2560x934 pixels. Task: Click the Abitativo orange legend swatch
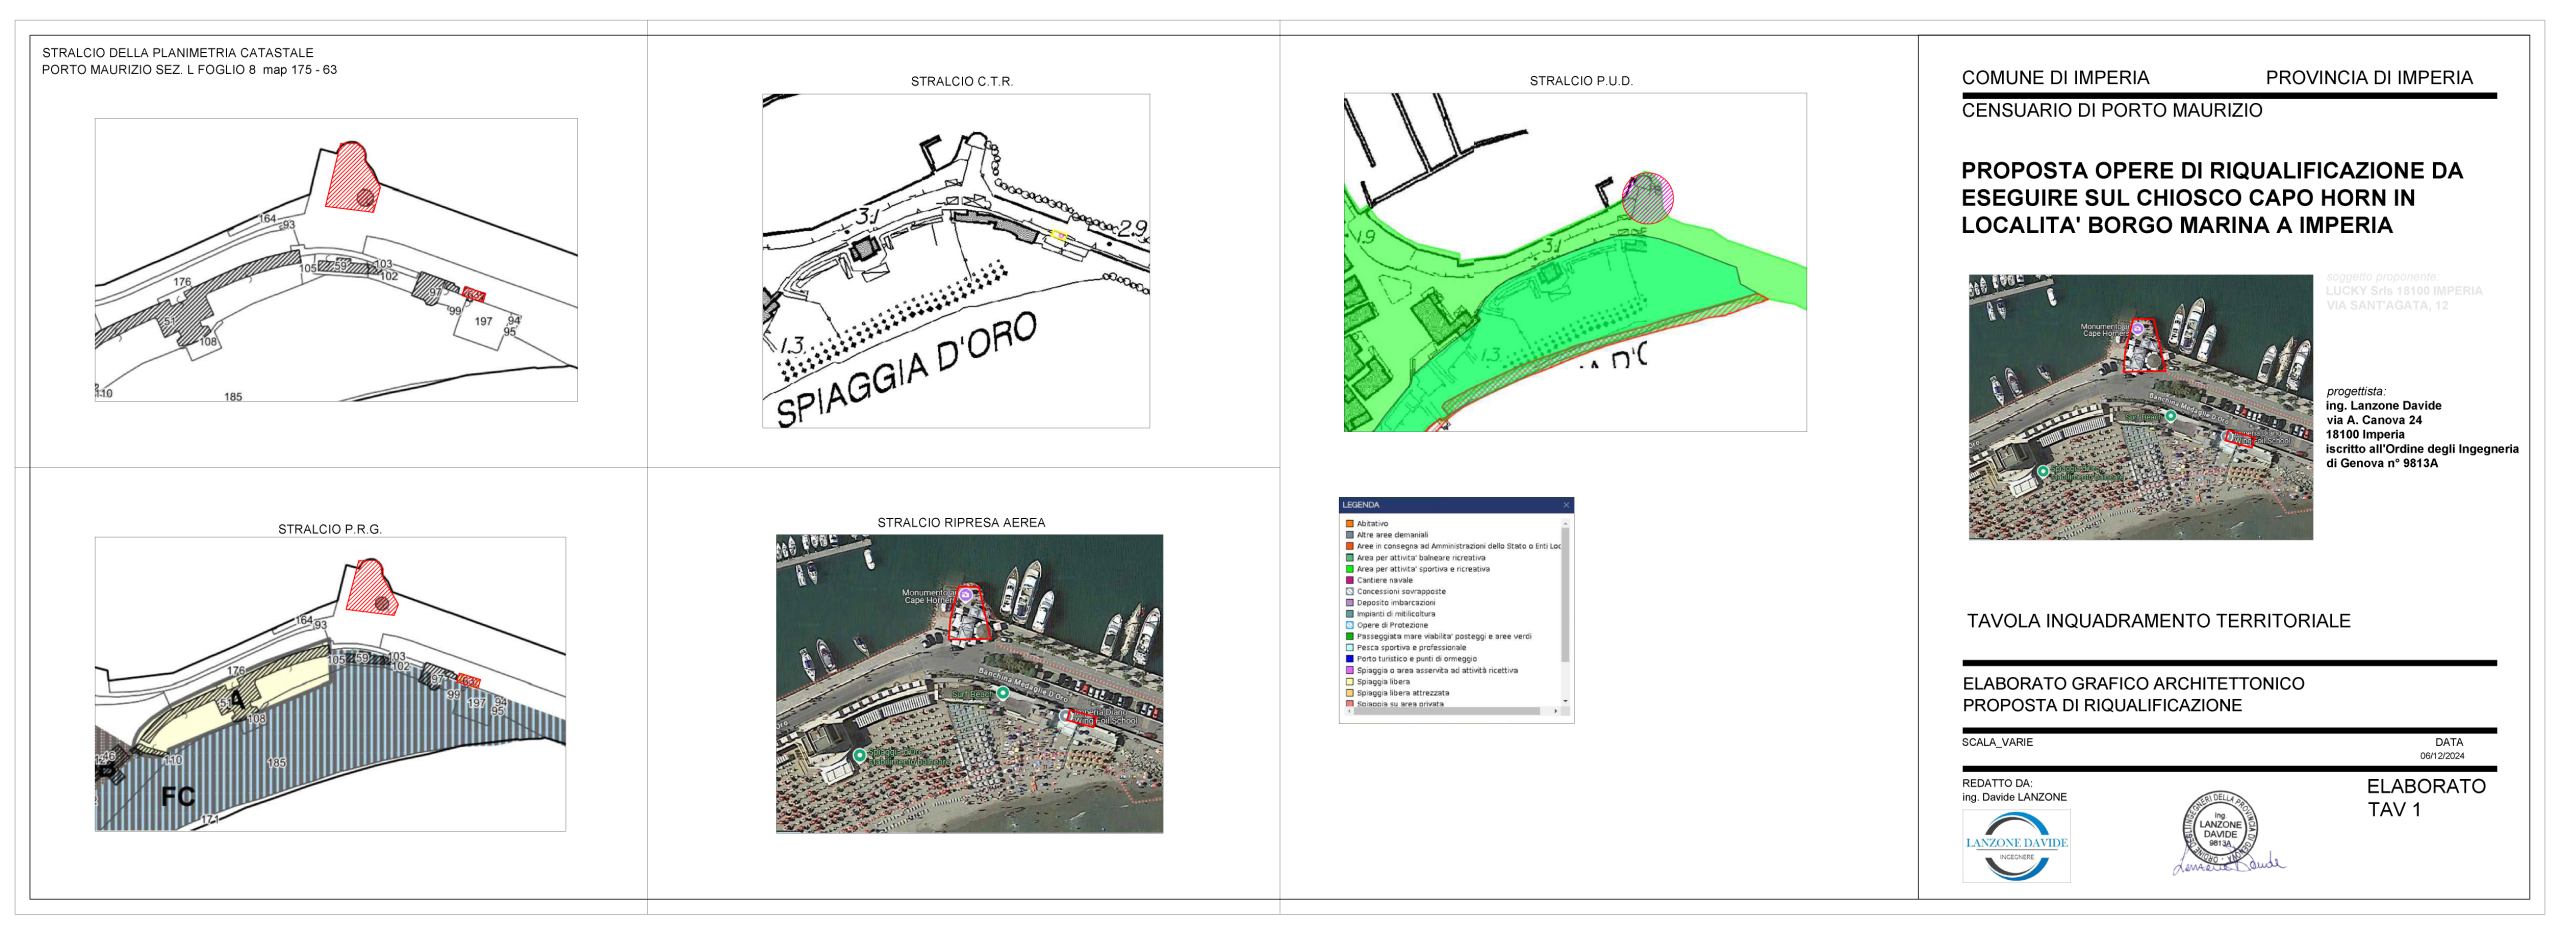[x=1349, y=523]
